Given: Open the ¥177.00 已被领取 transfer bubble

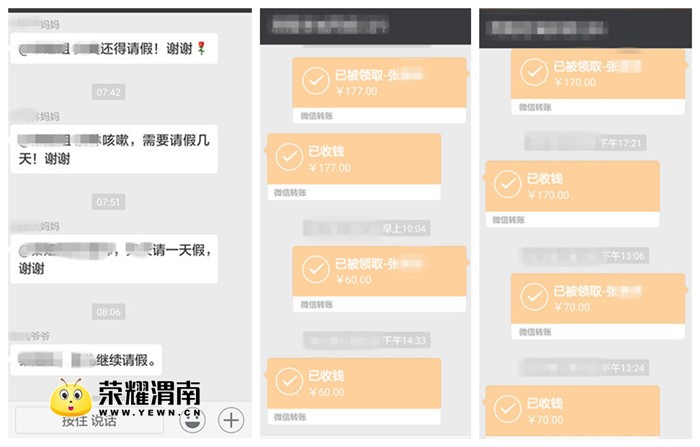Looking at the screenshot, I should (x=379, y=91).
